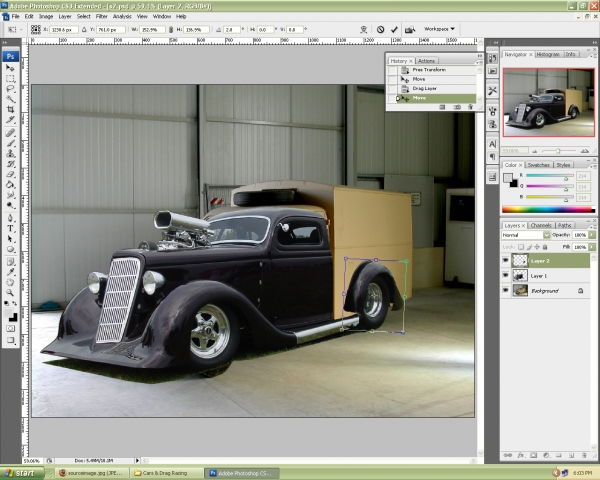Open Cars & Drag Racing taskbar folder

click(166, 473)
